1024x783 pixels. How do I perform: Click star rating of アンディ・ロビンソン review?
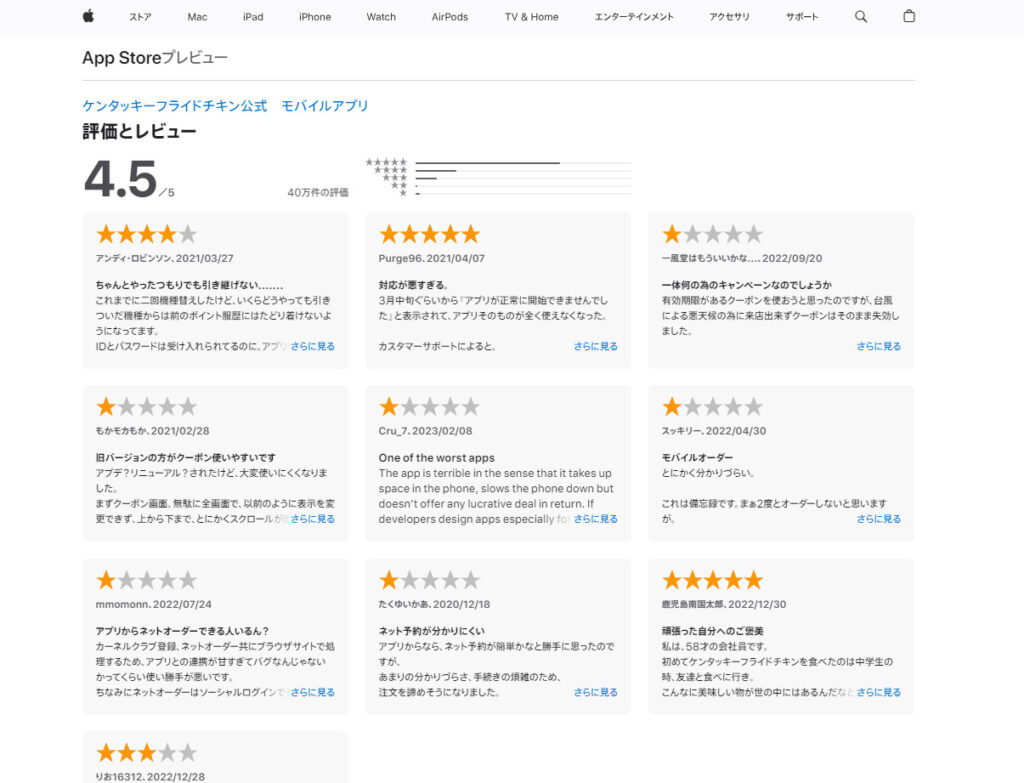146,234
